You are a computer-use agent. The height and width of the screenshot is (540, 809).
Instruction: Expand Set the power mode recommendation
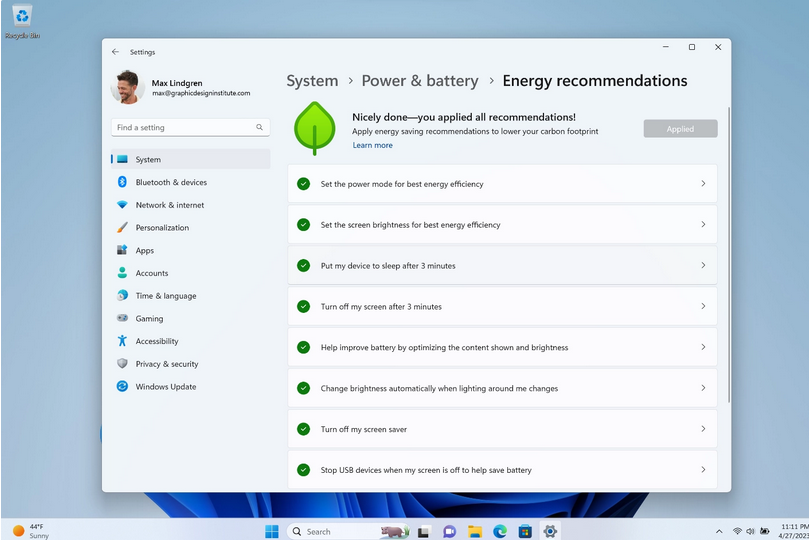[x=502, y=184]
